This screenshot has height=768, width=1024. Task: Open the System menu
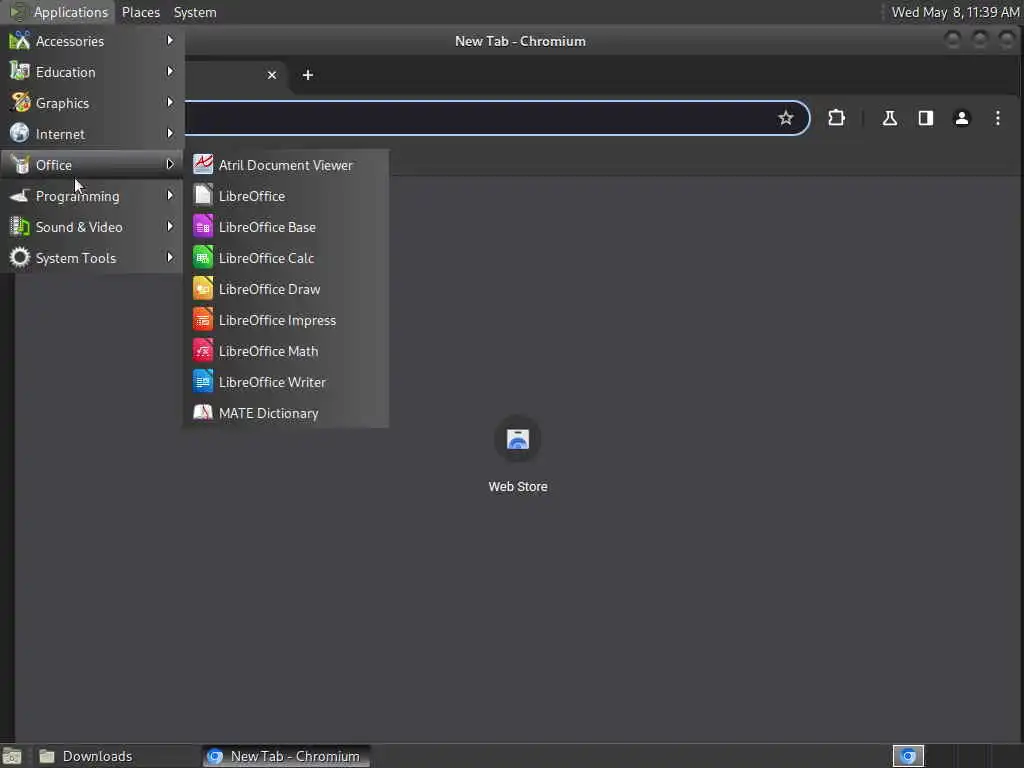[195, 12]
